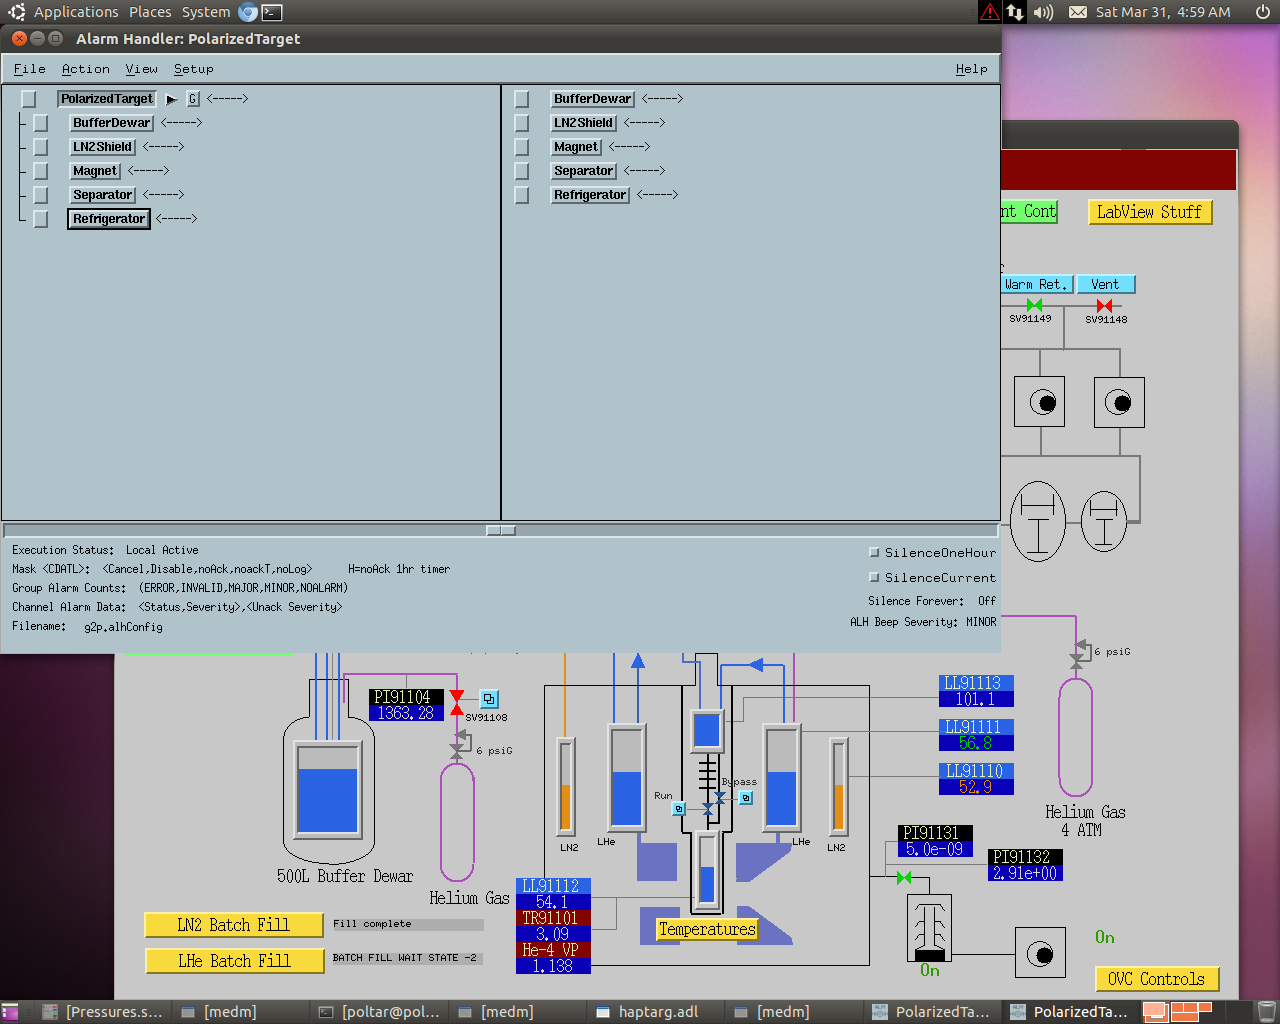Open related display icon beside SV91108 valve
This screenshot has height=1024, width=1280.
coord(489,699)
